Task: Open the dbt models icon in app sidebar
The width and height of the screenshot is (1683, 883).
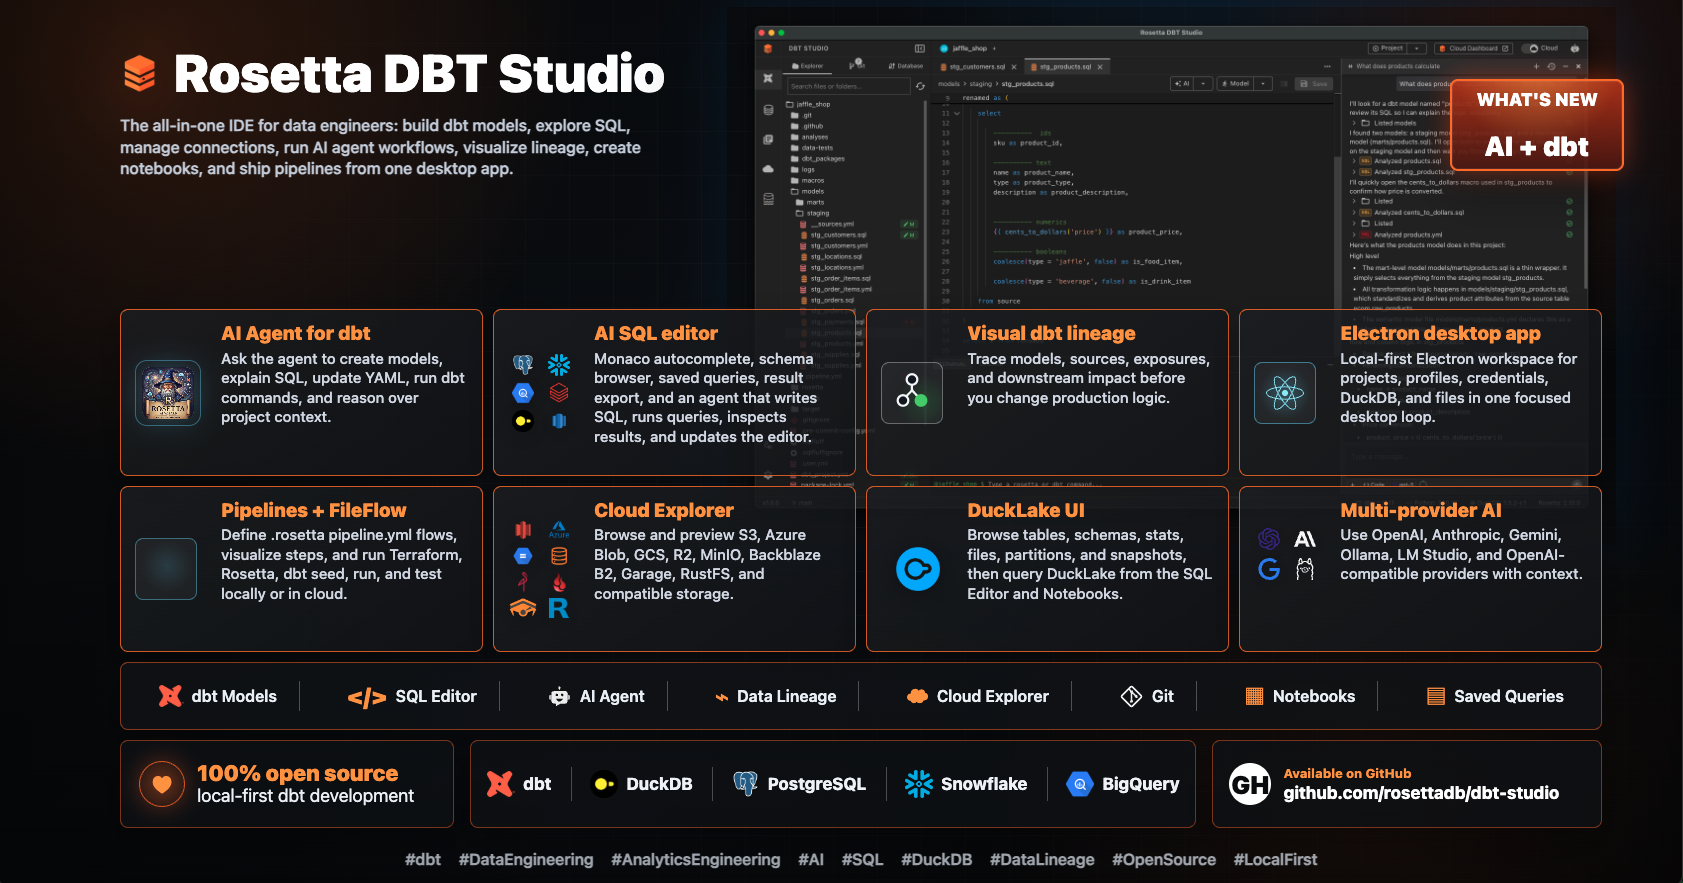Action: point(768,78)
